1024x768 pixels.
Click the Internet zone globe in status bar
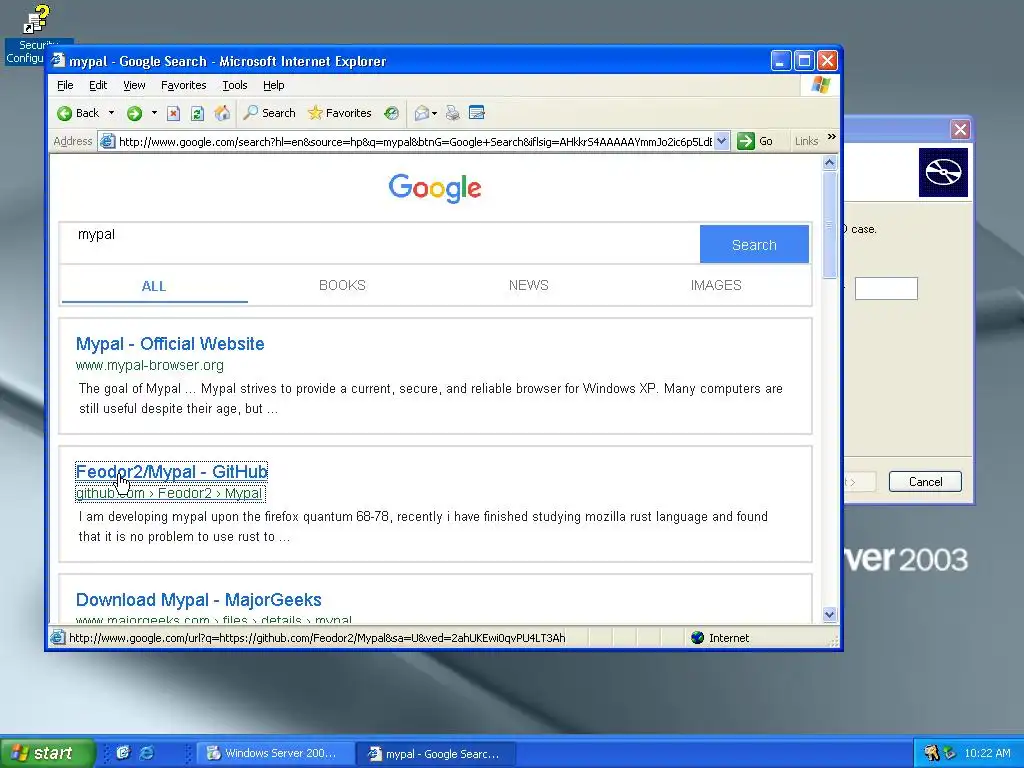697,637
